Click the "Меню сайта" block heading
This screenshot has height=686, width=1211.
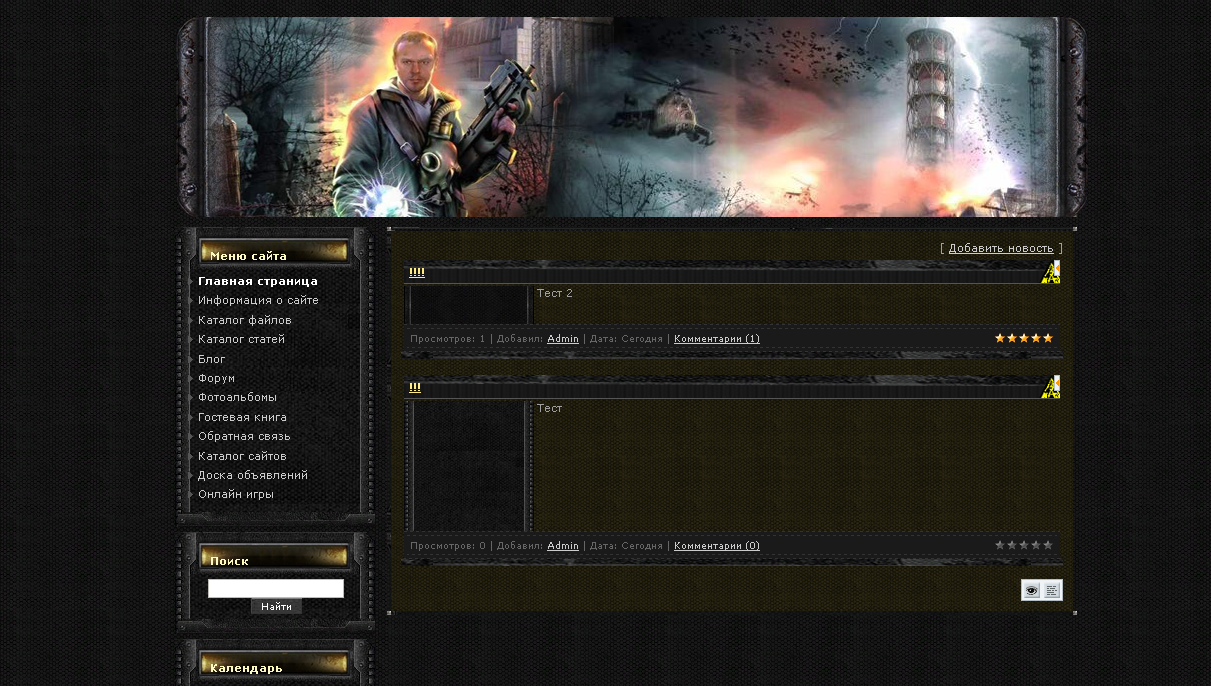point(248,256)
